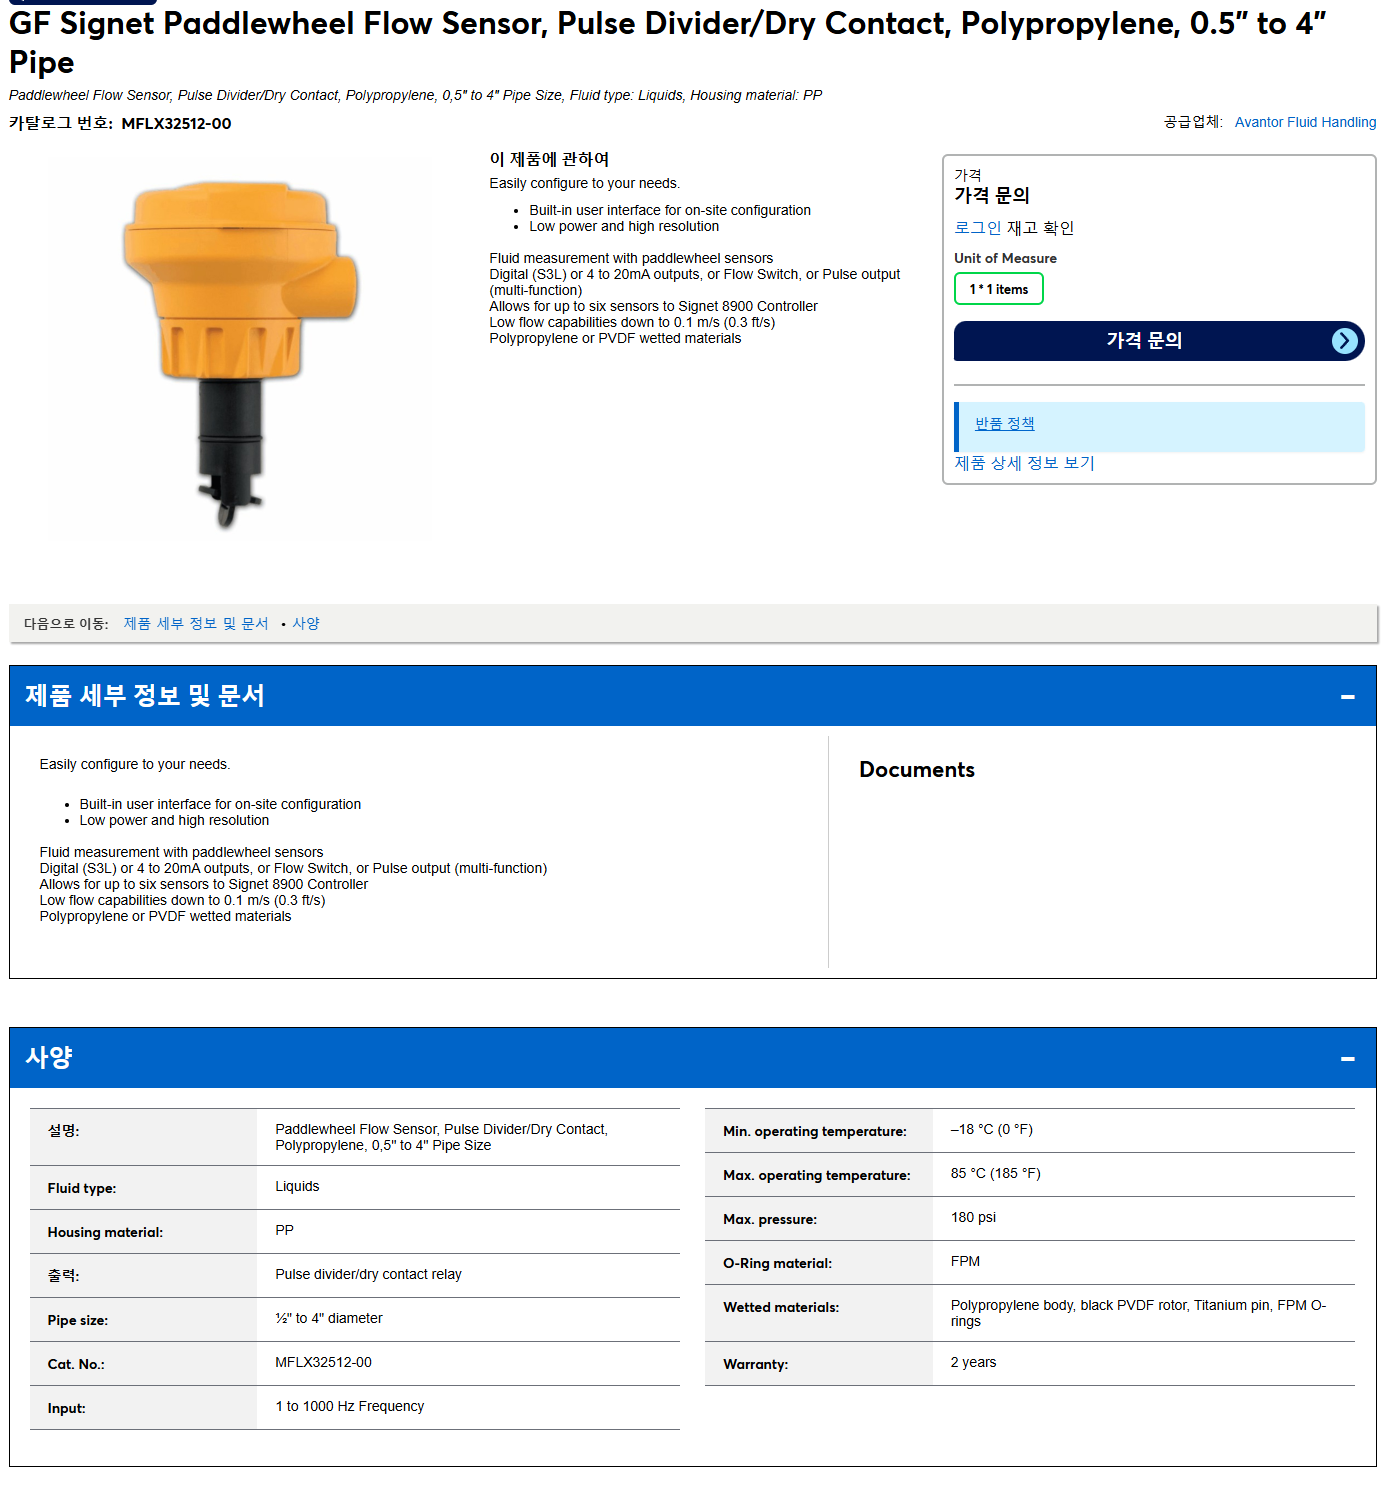Image resolution: width=1384 pixels, height=1487 pixels.
Task: Click the Unit of Measure label
Action: tap(1005, 258)
